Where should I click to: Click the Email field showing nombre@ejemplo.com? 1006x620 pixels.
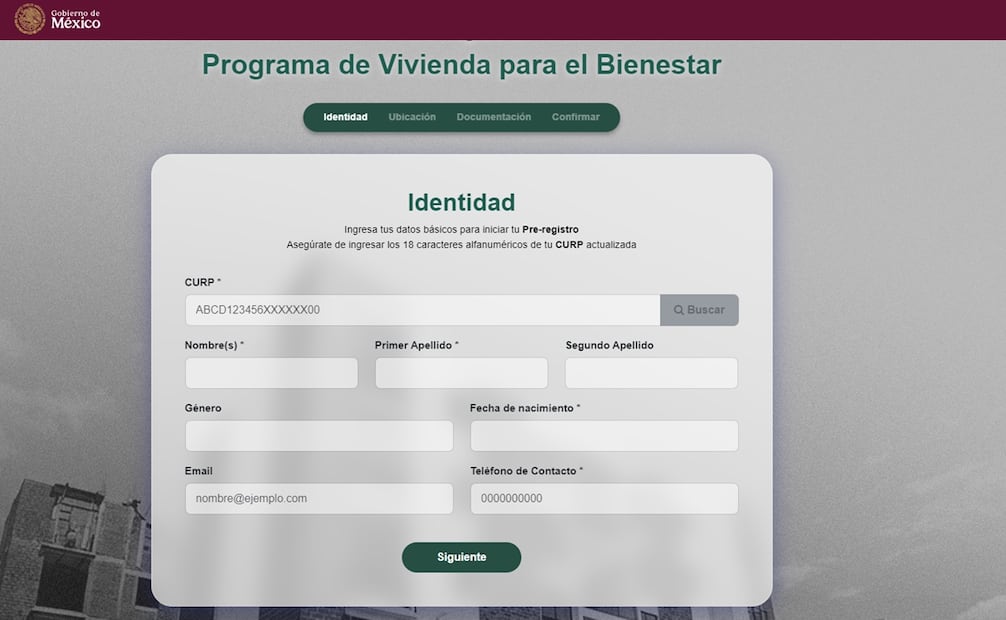coord(318,498)
